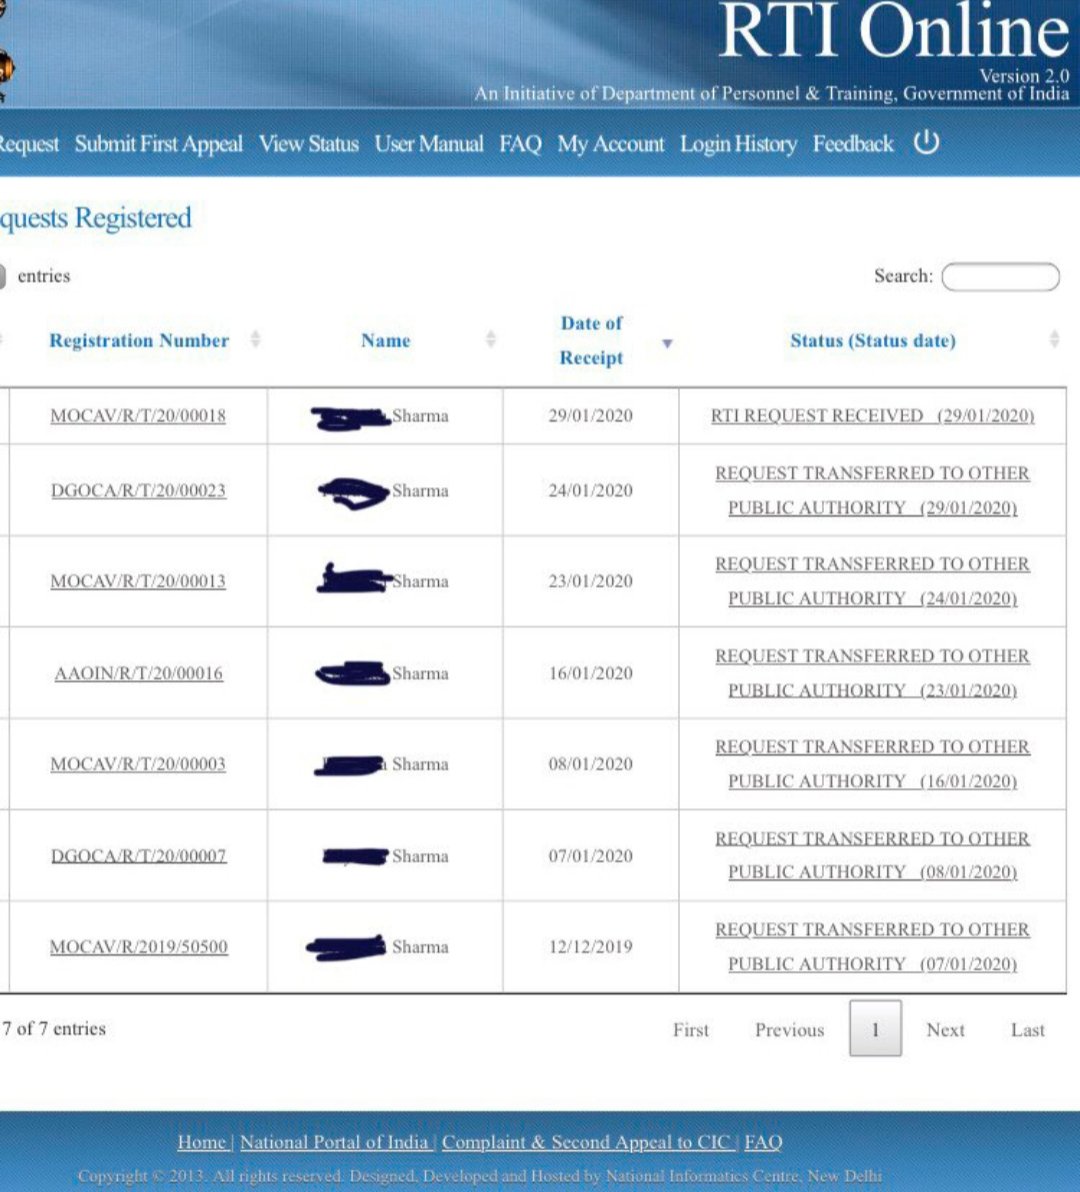Open transferred status dated (07/01/2020)
The width and height of the screenshot is (1080, 1192).
873,947
